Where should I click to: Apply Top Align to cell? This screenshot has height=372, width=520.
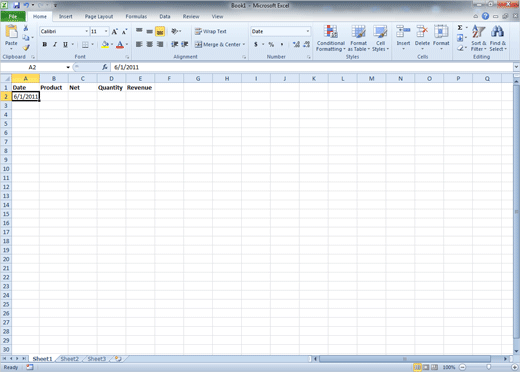coord(139,31)
